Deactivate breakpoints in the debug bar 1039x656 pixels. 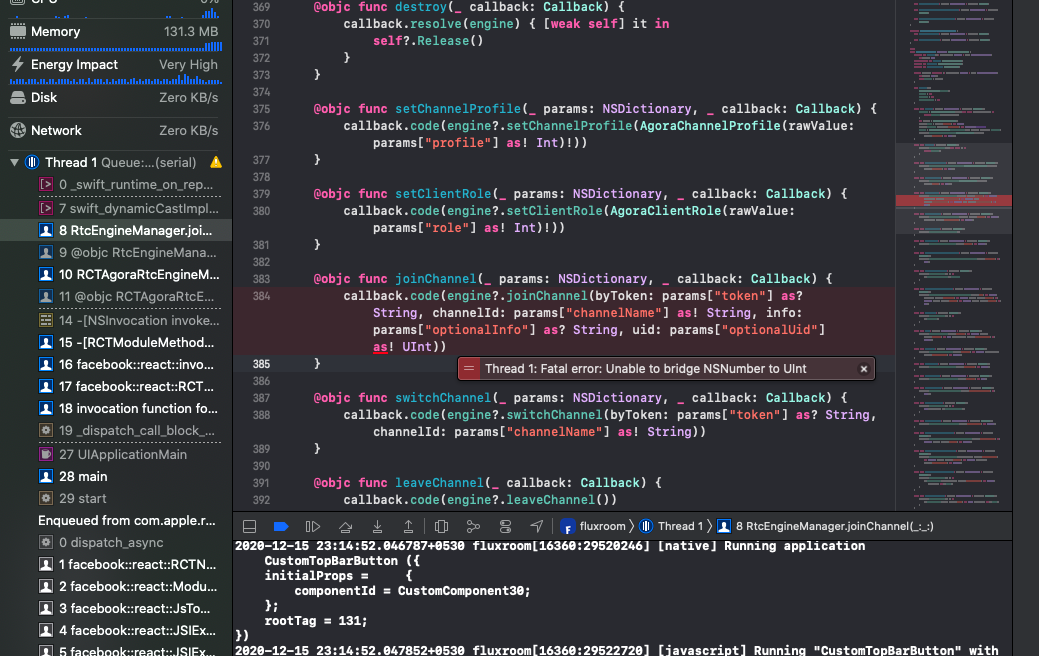coord(281,526)
